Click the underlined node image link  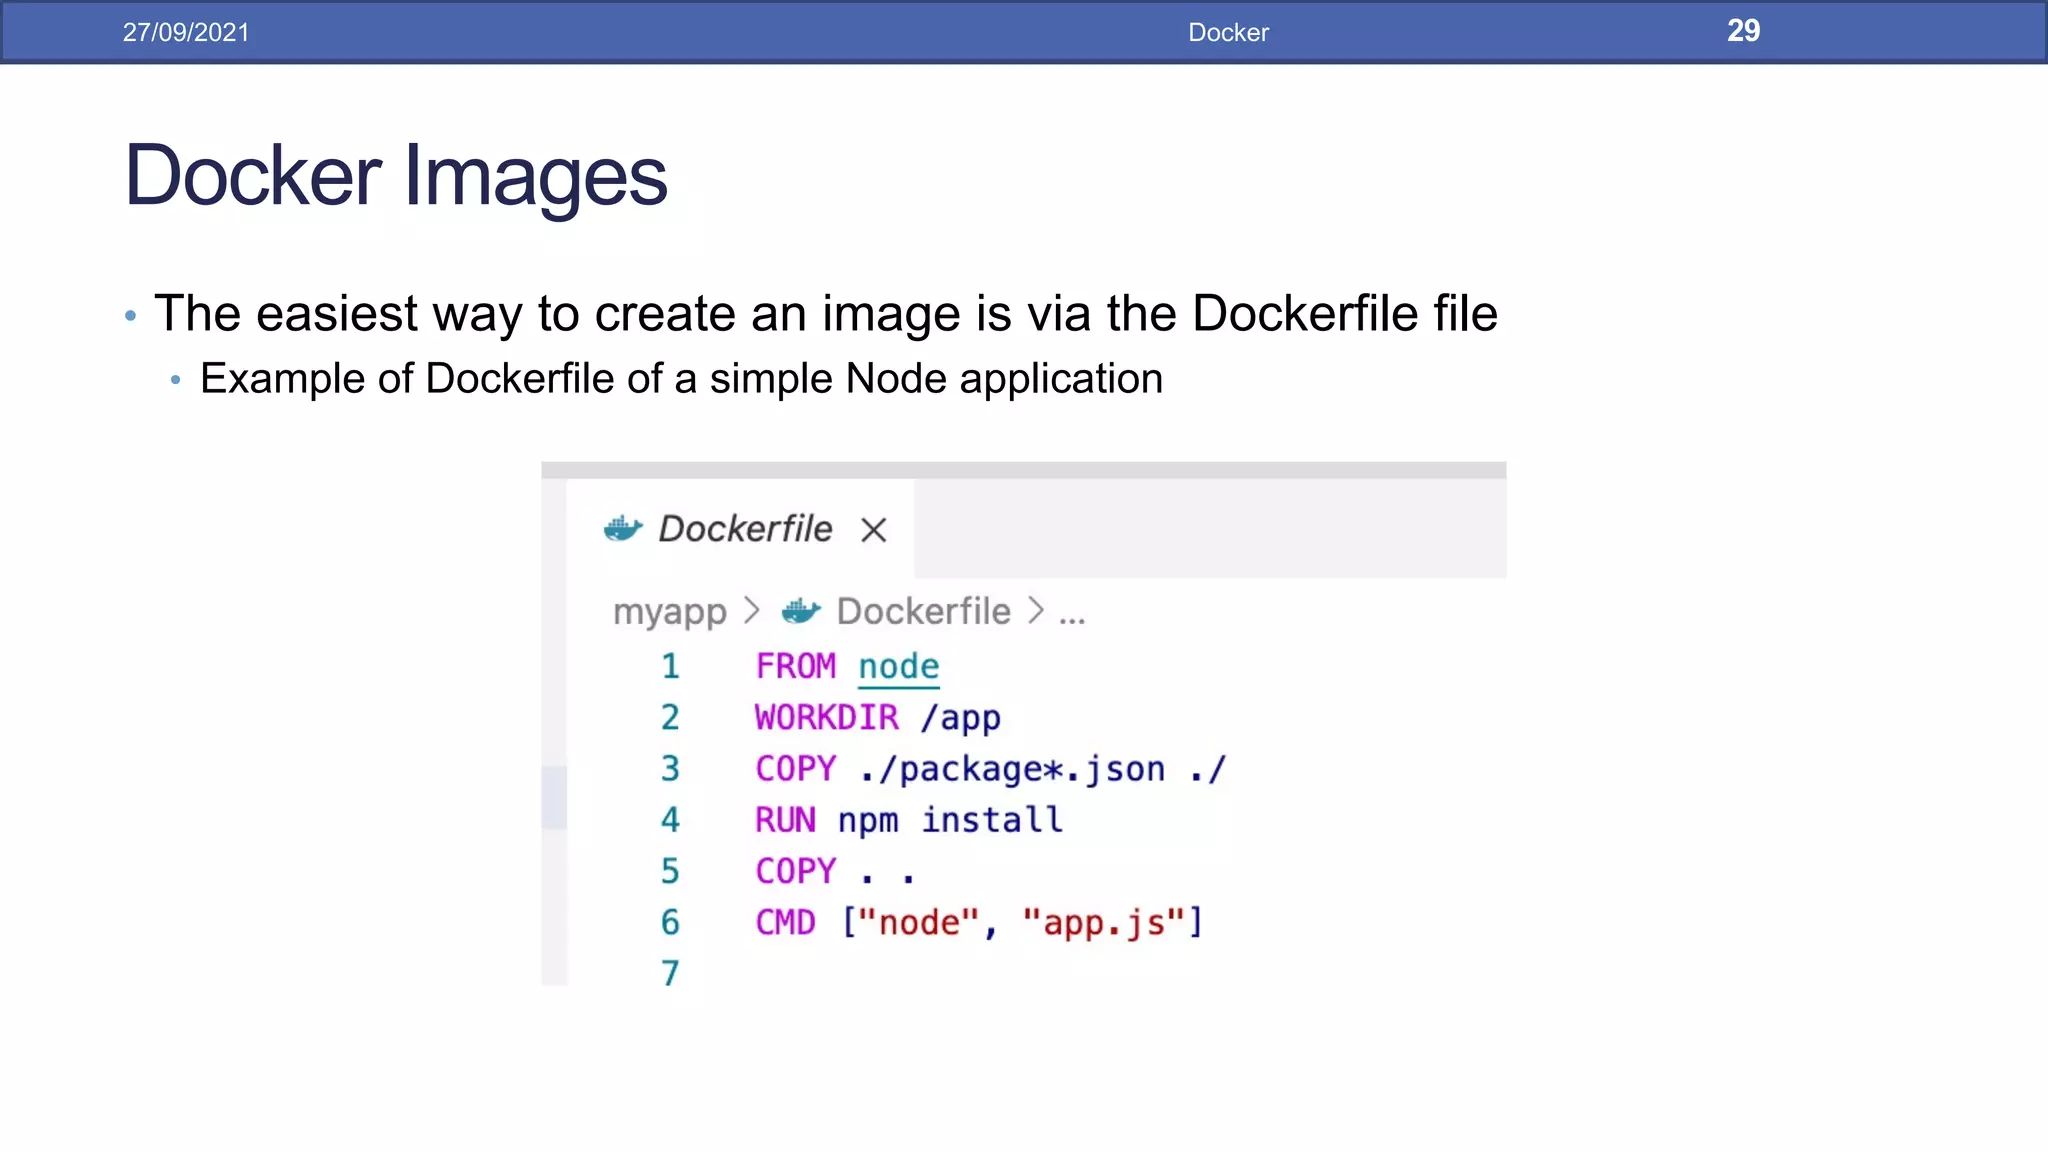[x=898, y=666]
